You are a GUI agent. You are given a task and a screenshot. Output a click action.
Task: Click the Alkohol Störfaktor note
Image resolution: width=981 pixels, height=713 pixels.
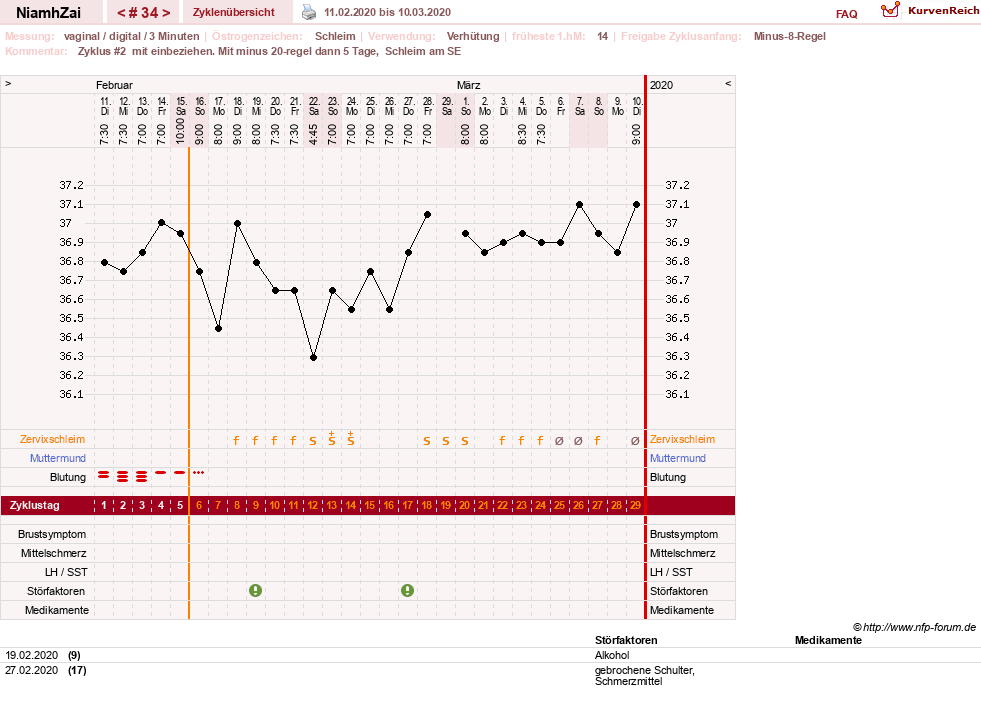(612, 655)
